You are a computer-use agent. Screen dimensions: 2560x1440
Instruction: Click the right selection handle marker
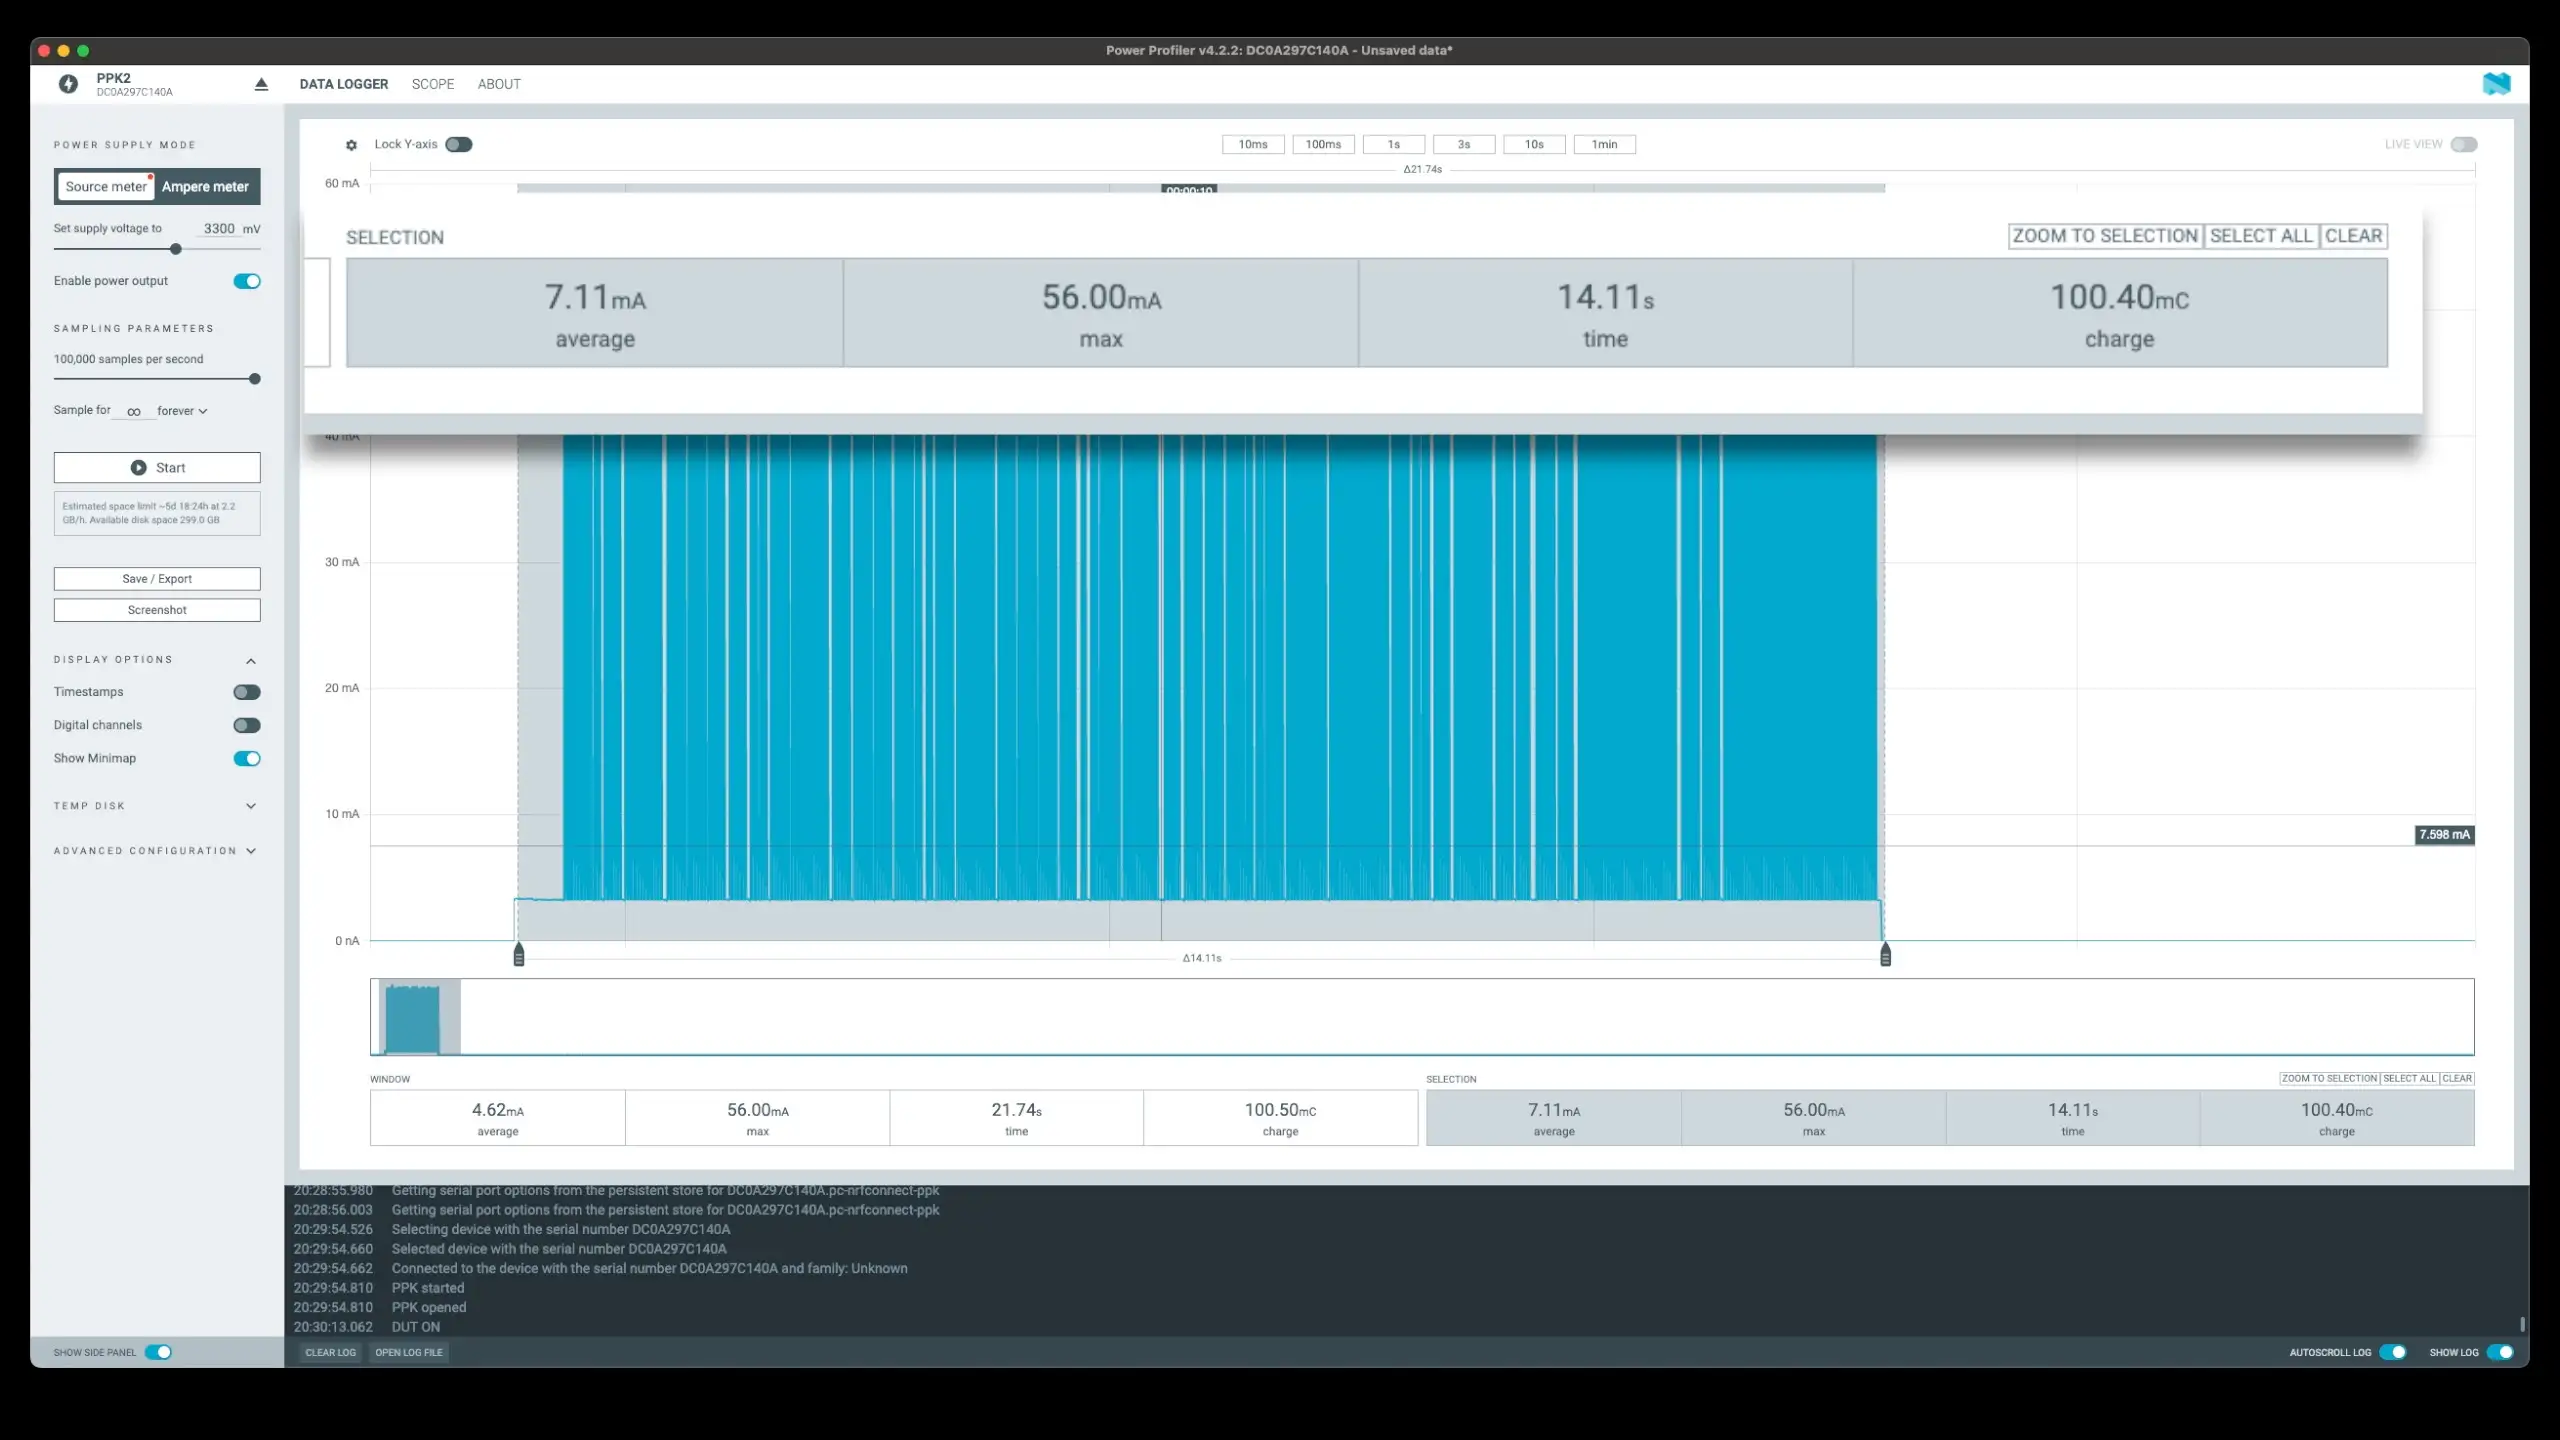(x=1885, y=955)
